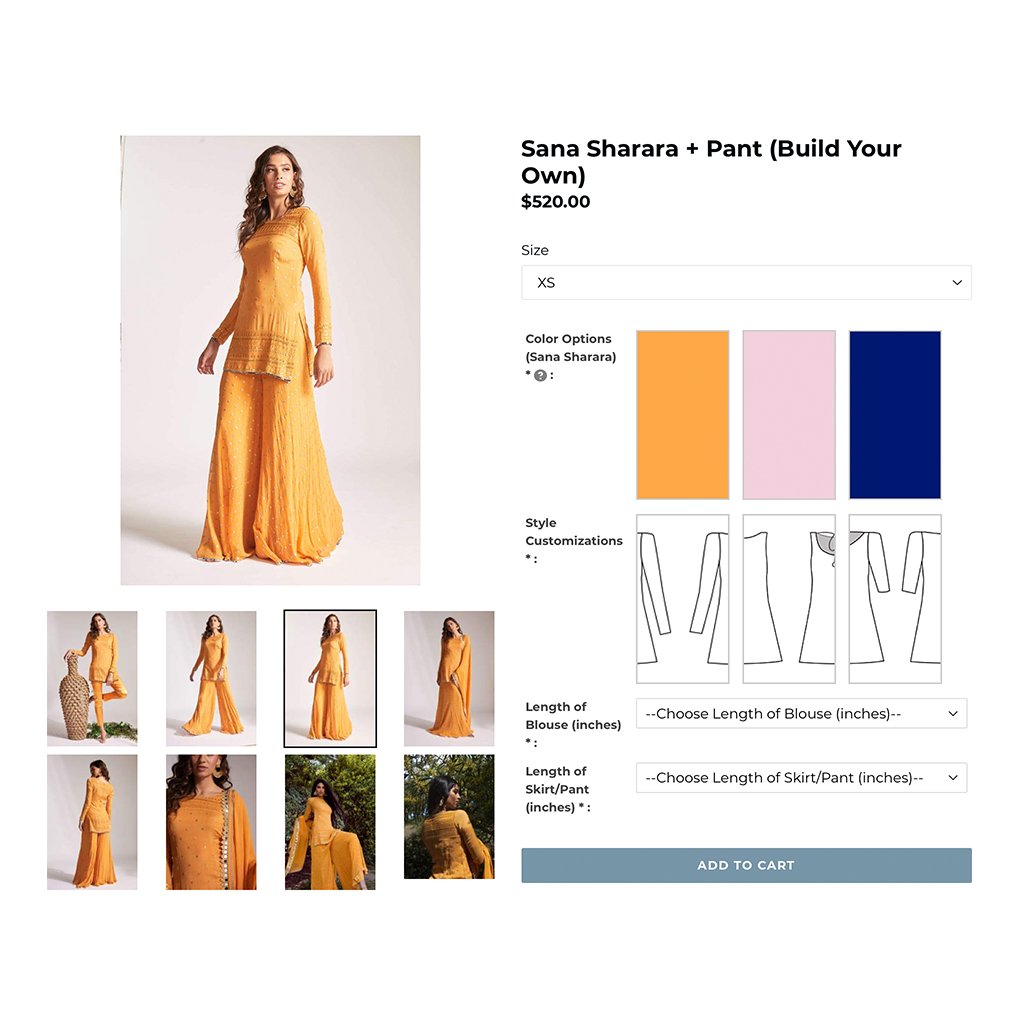The width and height of the screenshot is (1024, 1024).
Task: Choose the sleeveless style customization sketch
Action: coord(789,599)
